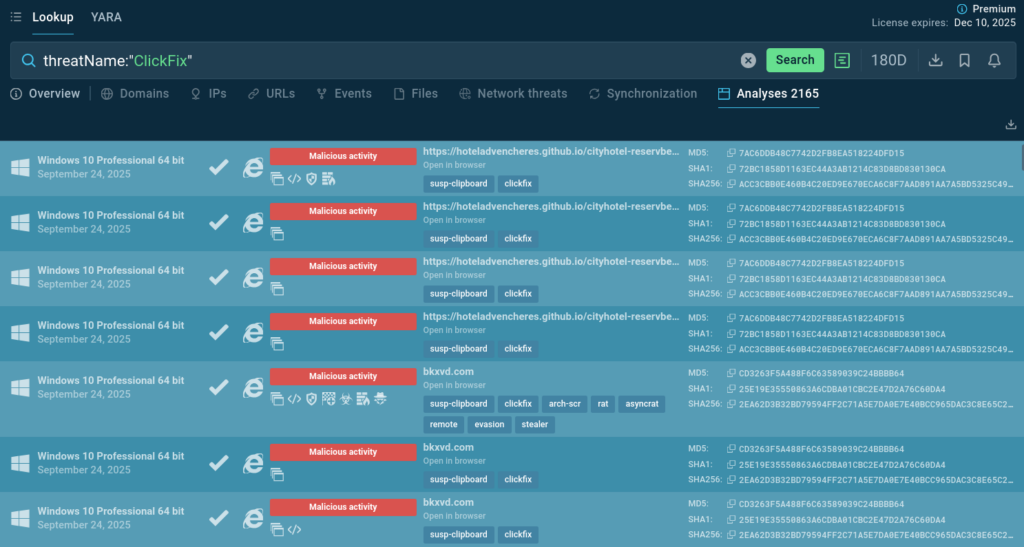
Task: Click the export icon above results list
Action: pyautogui.click(x=1010, y=125)
